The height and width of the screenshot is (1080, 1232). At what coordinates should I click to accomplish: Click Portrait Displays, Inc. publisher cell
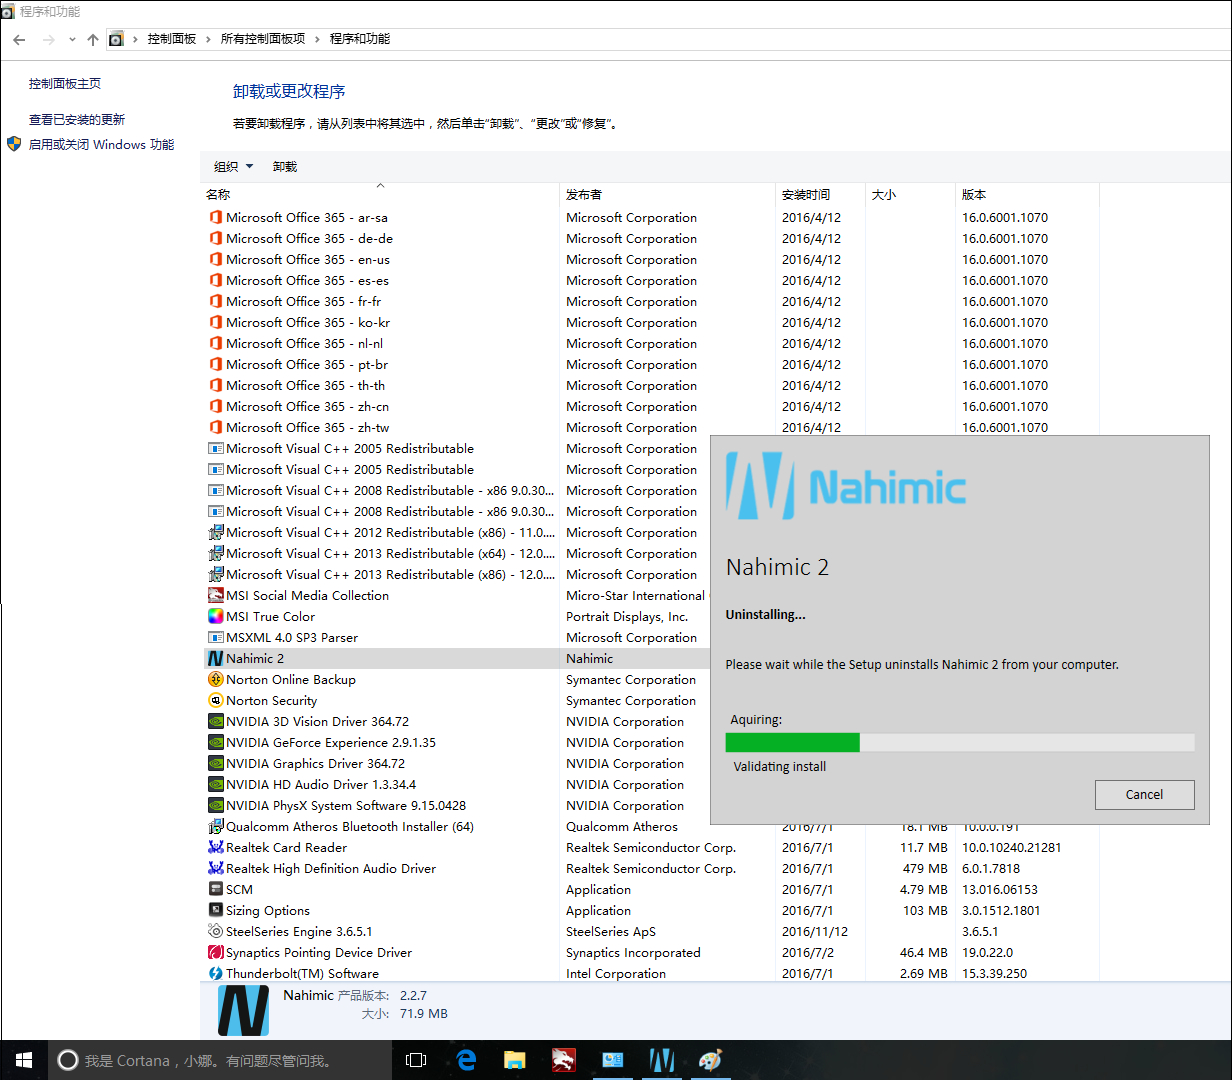(627, 617)
